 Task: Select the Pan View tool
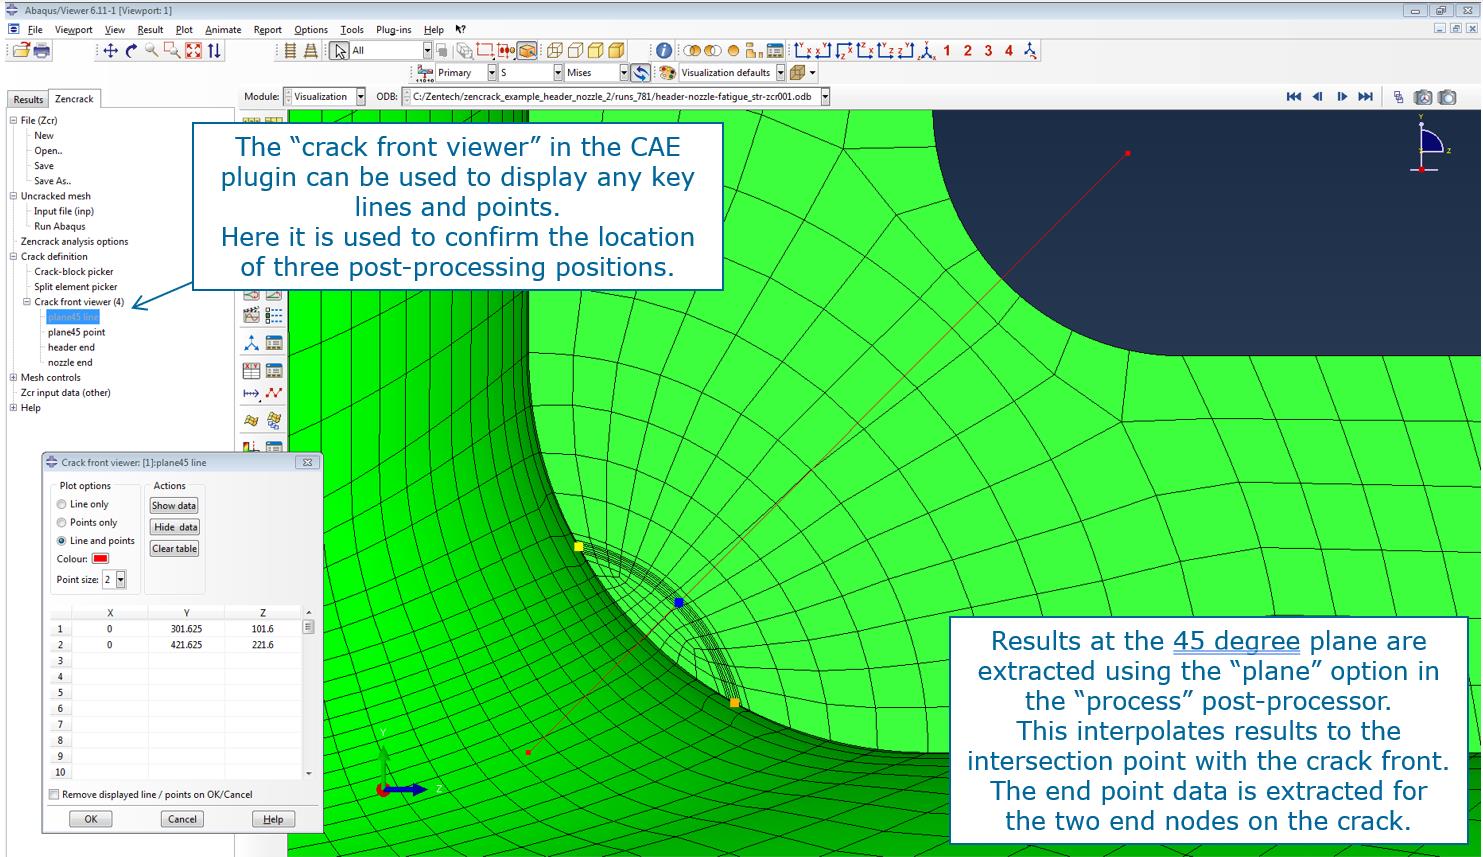point(110,50)
